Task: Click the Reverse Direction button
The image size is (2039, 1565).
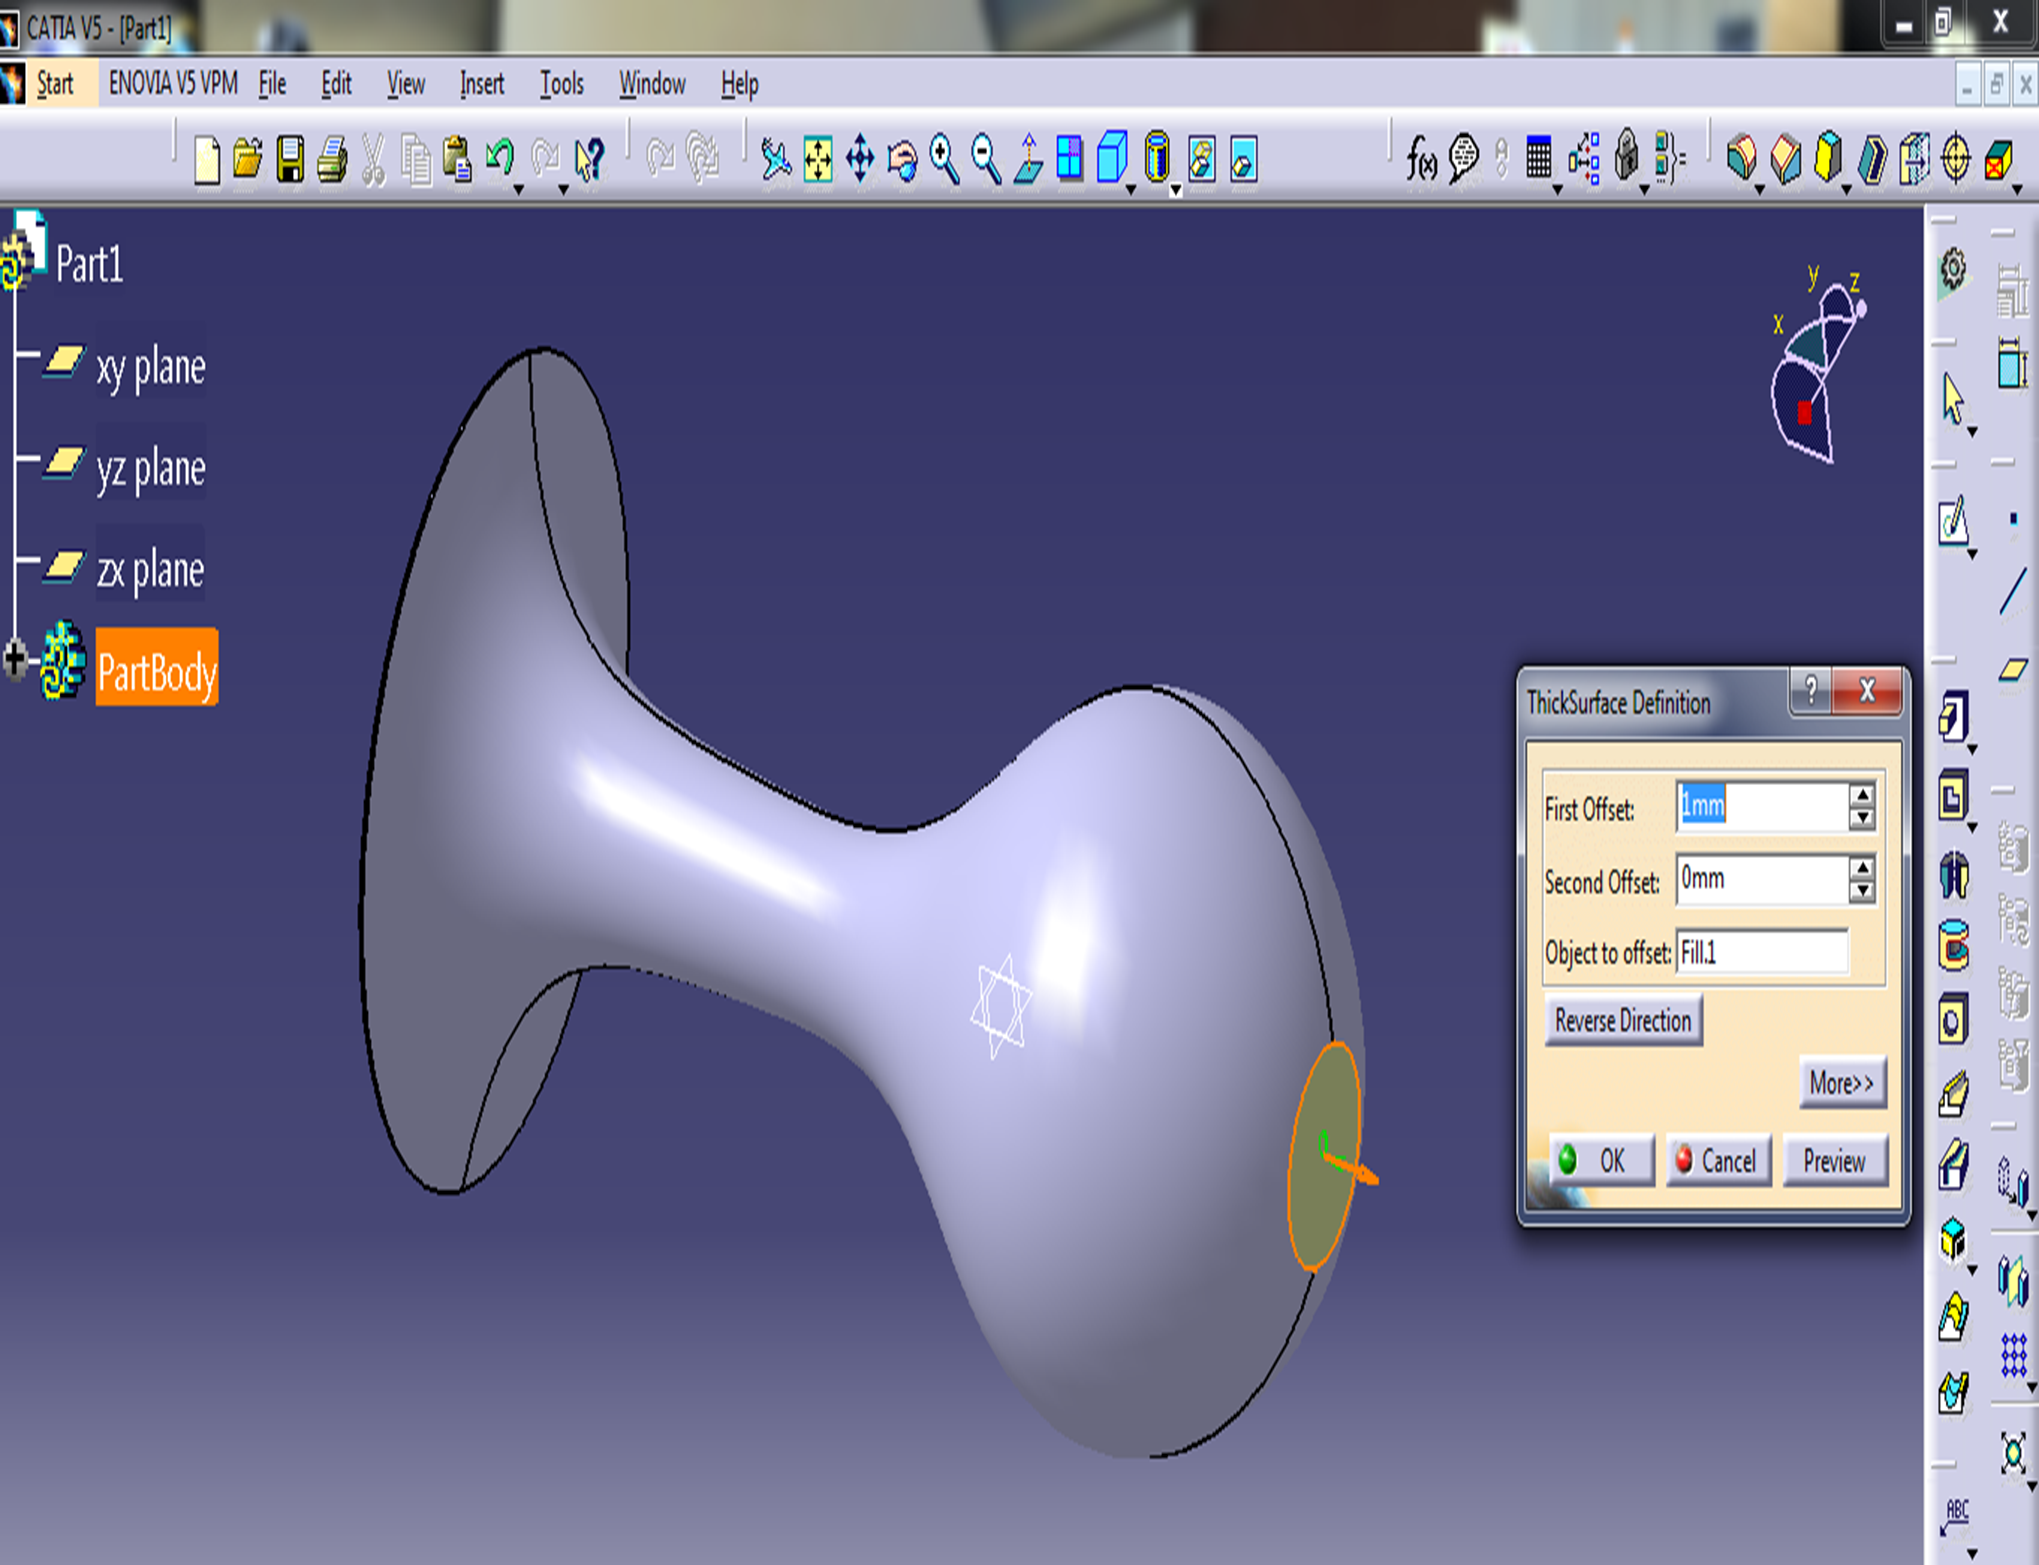Action: tap(1622, 1021)
